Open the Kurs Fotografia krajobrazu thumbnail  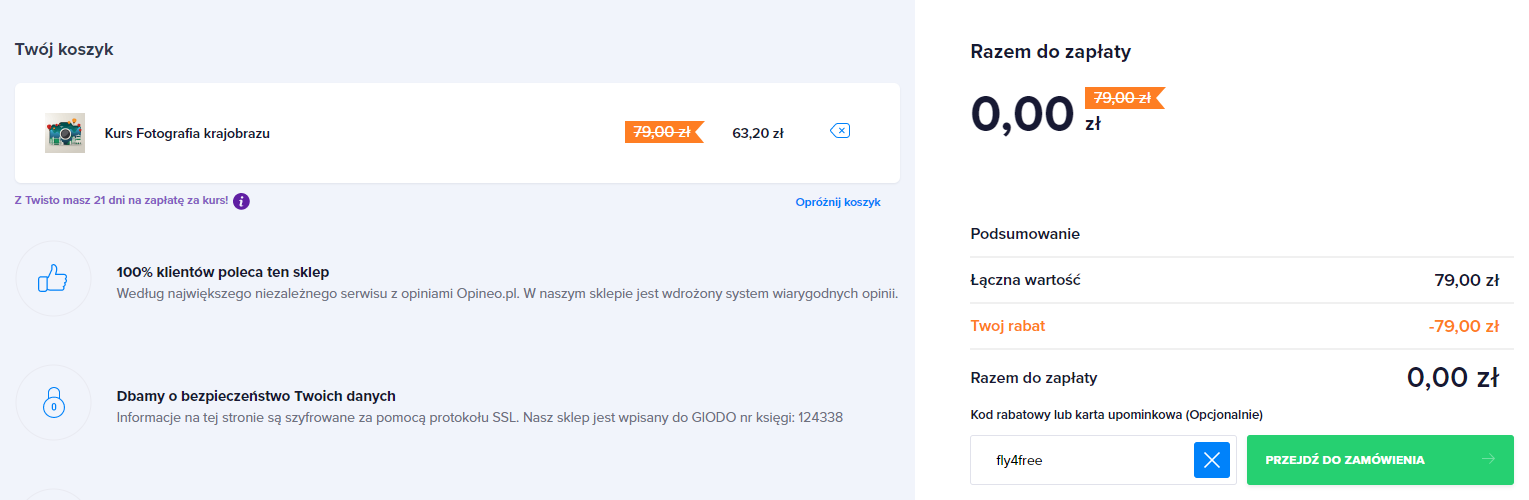point(65,133)
